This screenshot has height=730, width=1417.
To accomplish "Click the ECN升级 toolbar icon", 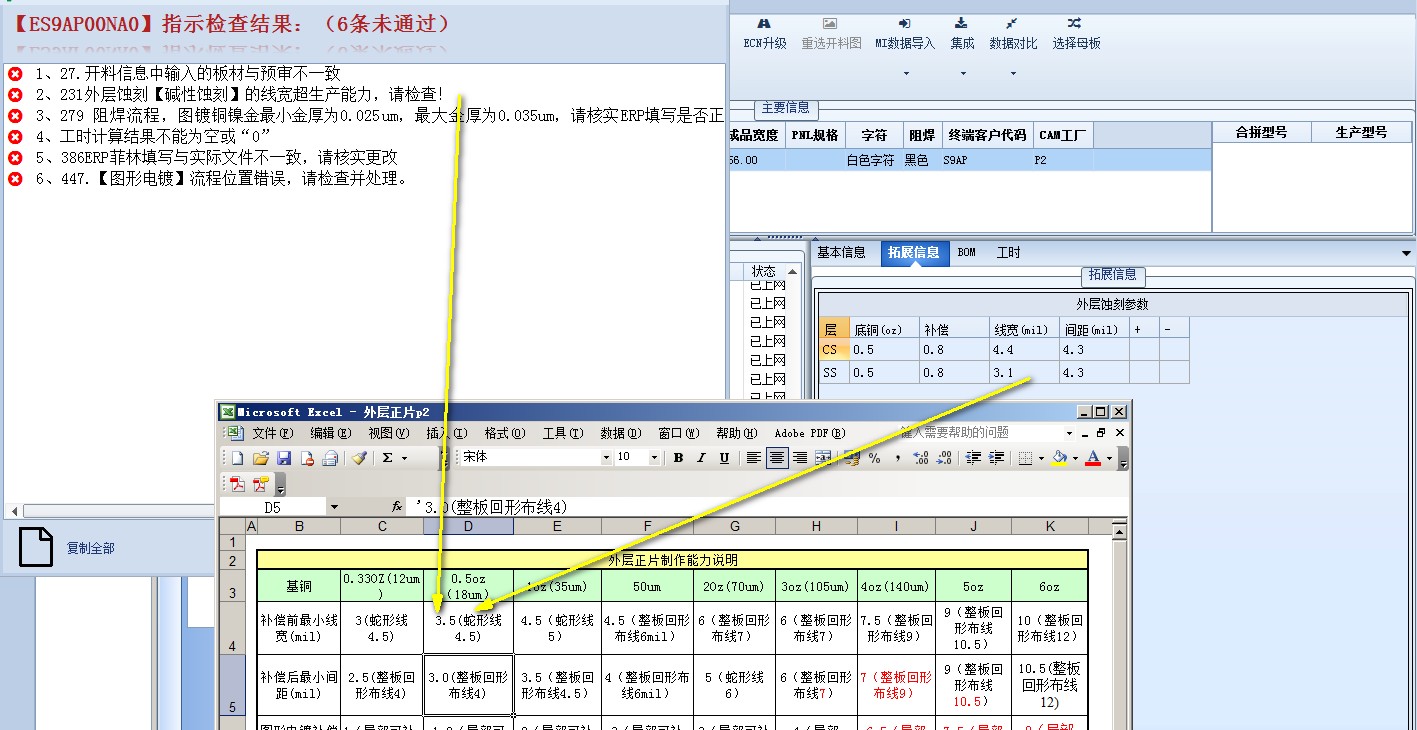I will pos(765,23).
